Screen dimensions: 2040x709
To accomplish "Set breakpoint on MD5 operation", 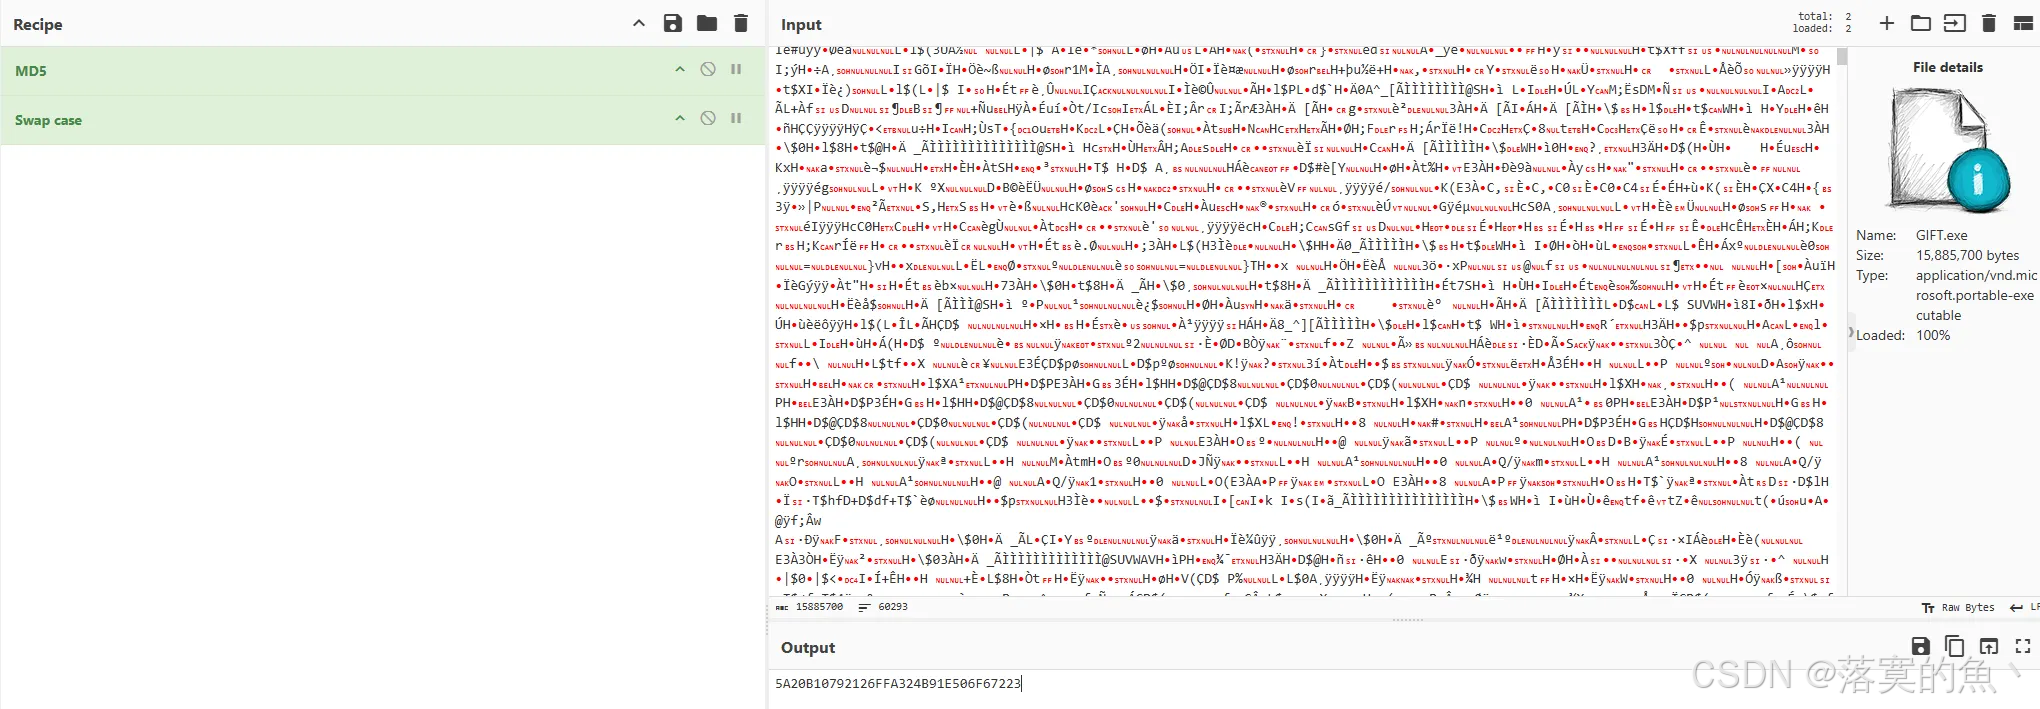I will tap(736, 70).
